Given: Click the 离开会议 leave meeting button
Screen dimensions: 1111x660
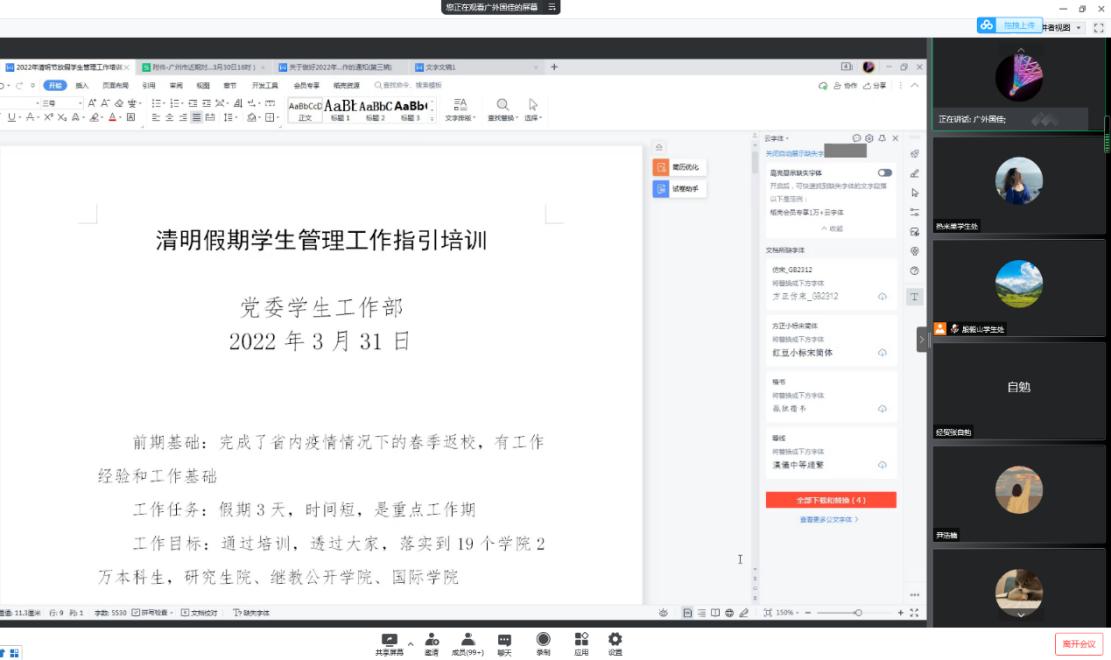Looking at the screenshot, I should click(x=1078, y=643).
